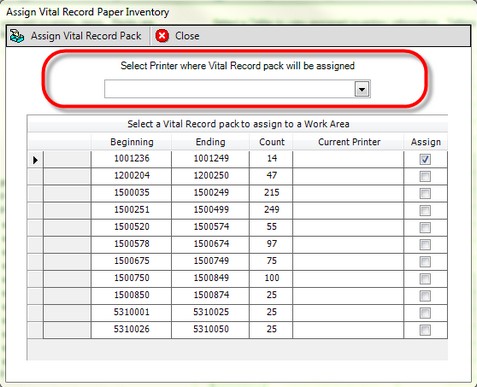
Task: Select Ending cell 1500574
Action: (x=211, y=227)
